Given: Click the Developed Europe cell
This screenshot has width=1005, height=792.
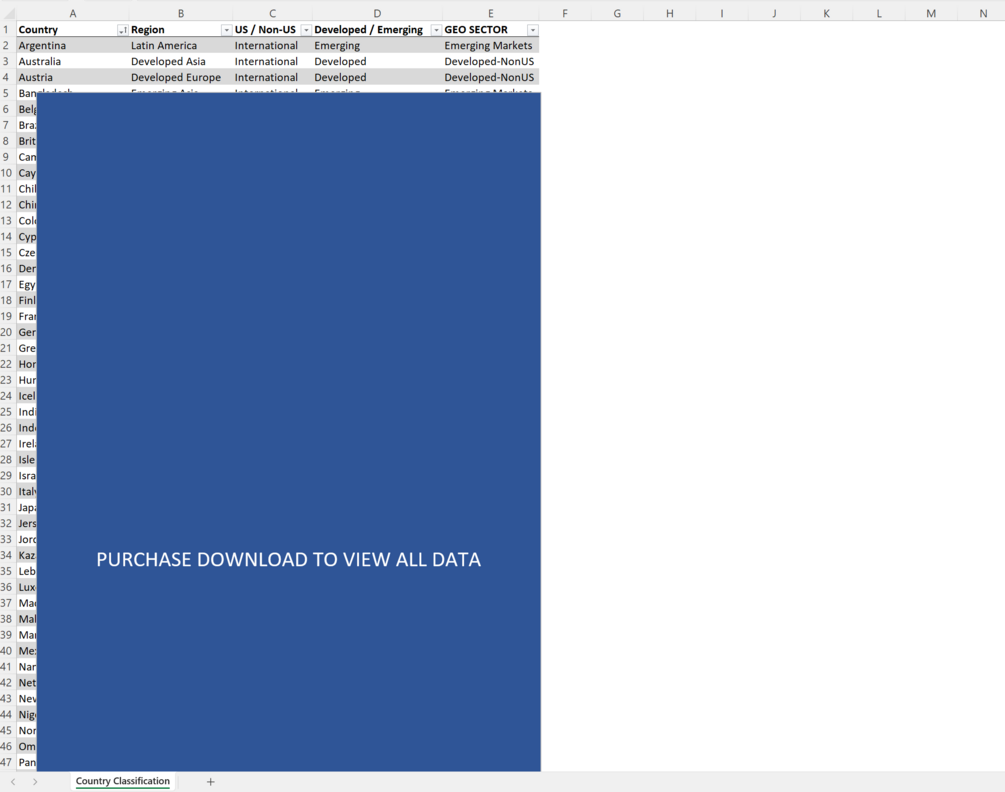Looking at the screenshot, I should pyautogui.click(x=181, y=78).
